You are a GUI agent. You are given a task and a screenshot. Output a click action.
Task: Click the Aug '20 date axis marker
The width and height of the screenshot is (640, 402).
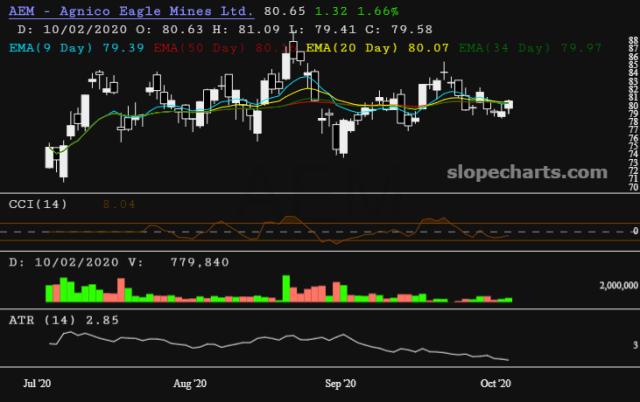click(x=190, y=384)
